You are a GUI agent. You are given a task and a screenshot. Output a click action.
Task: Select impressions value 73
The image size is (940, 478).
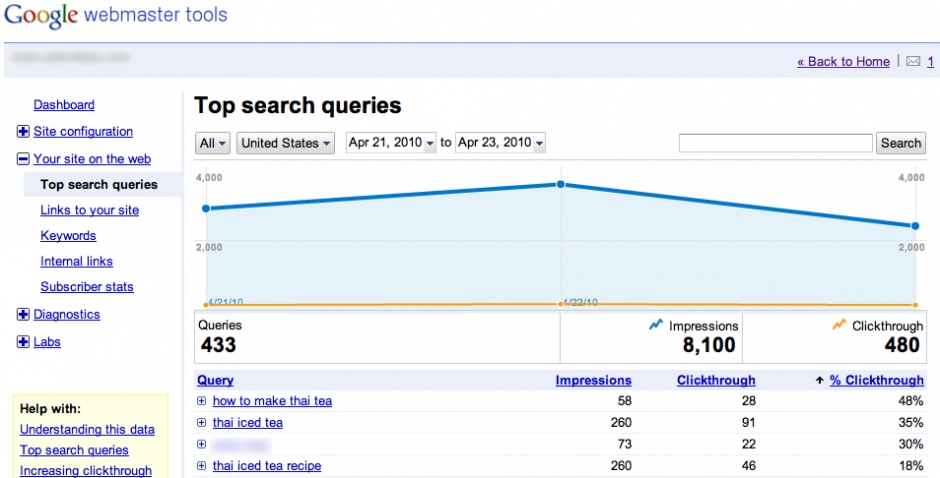(x=624, y=444)
